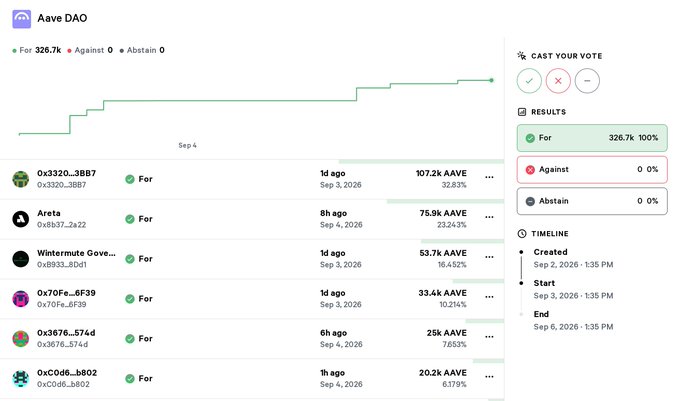
Task: Click the gray minus icon in Abstain result
Action: click(530, 201)
